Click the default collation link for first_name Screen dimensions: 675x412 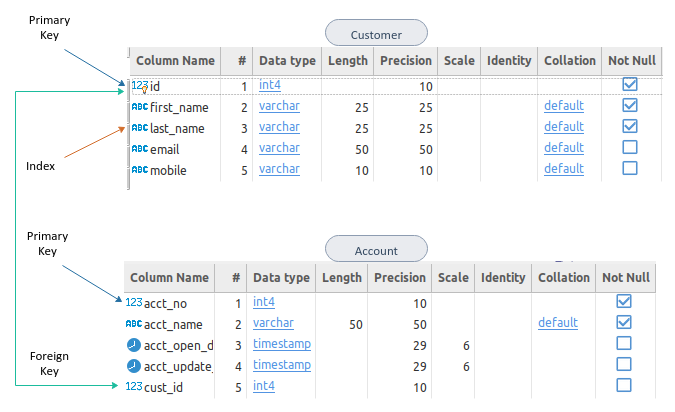(x=564, y=106)
